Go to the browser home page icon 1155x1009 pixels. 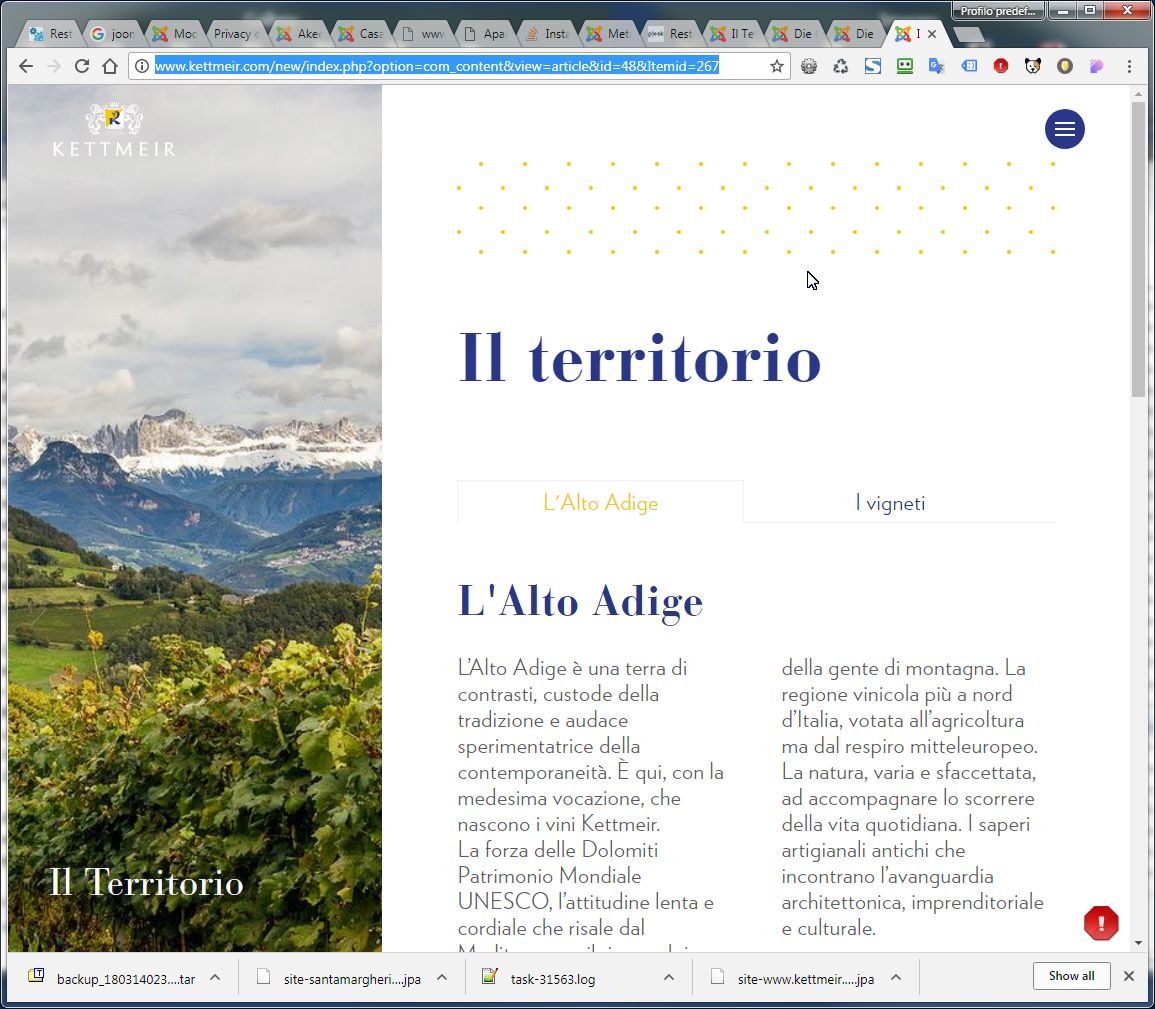110,66
